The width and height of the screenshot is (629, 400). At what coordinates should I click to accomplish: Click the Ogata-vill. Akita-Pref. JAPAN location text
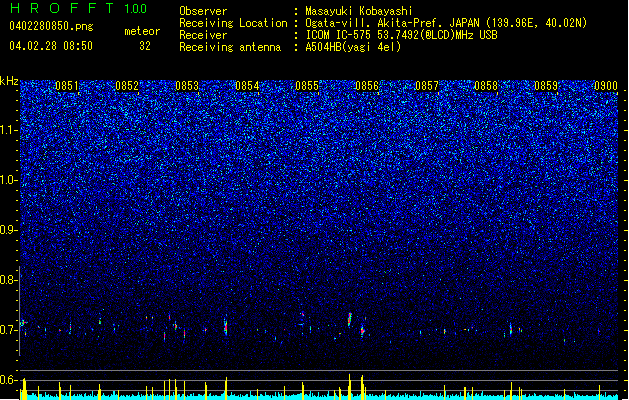(x=446, y=23)
